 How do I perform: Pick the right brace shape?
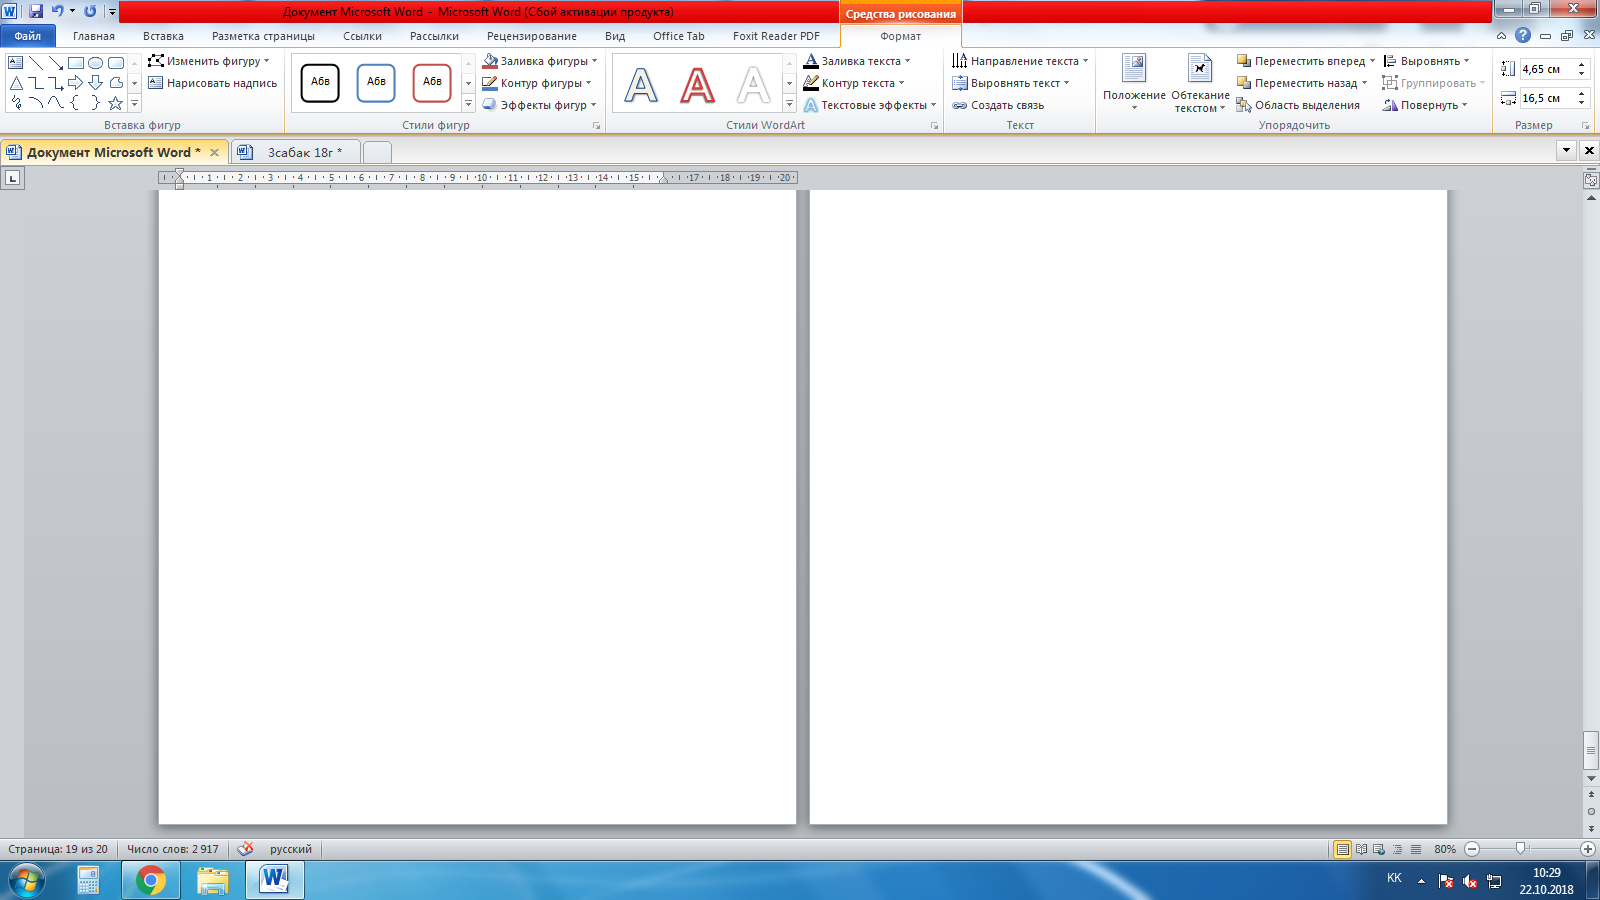coord(96,103)
